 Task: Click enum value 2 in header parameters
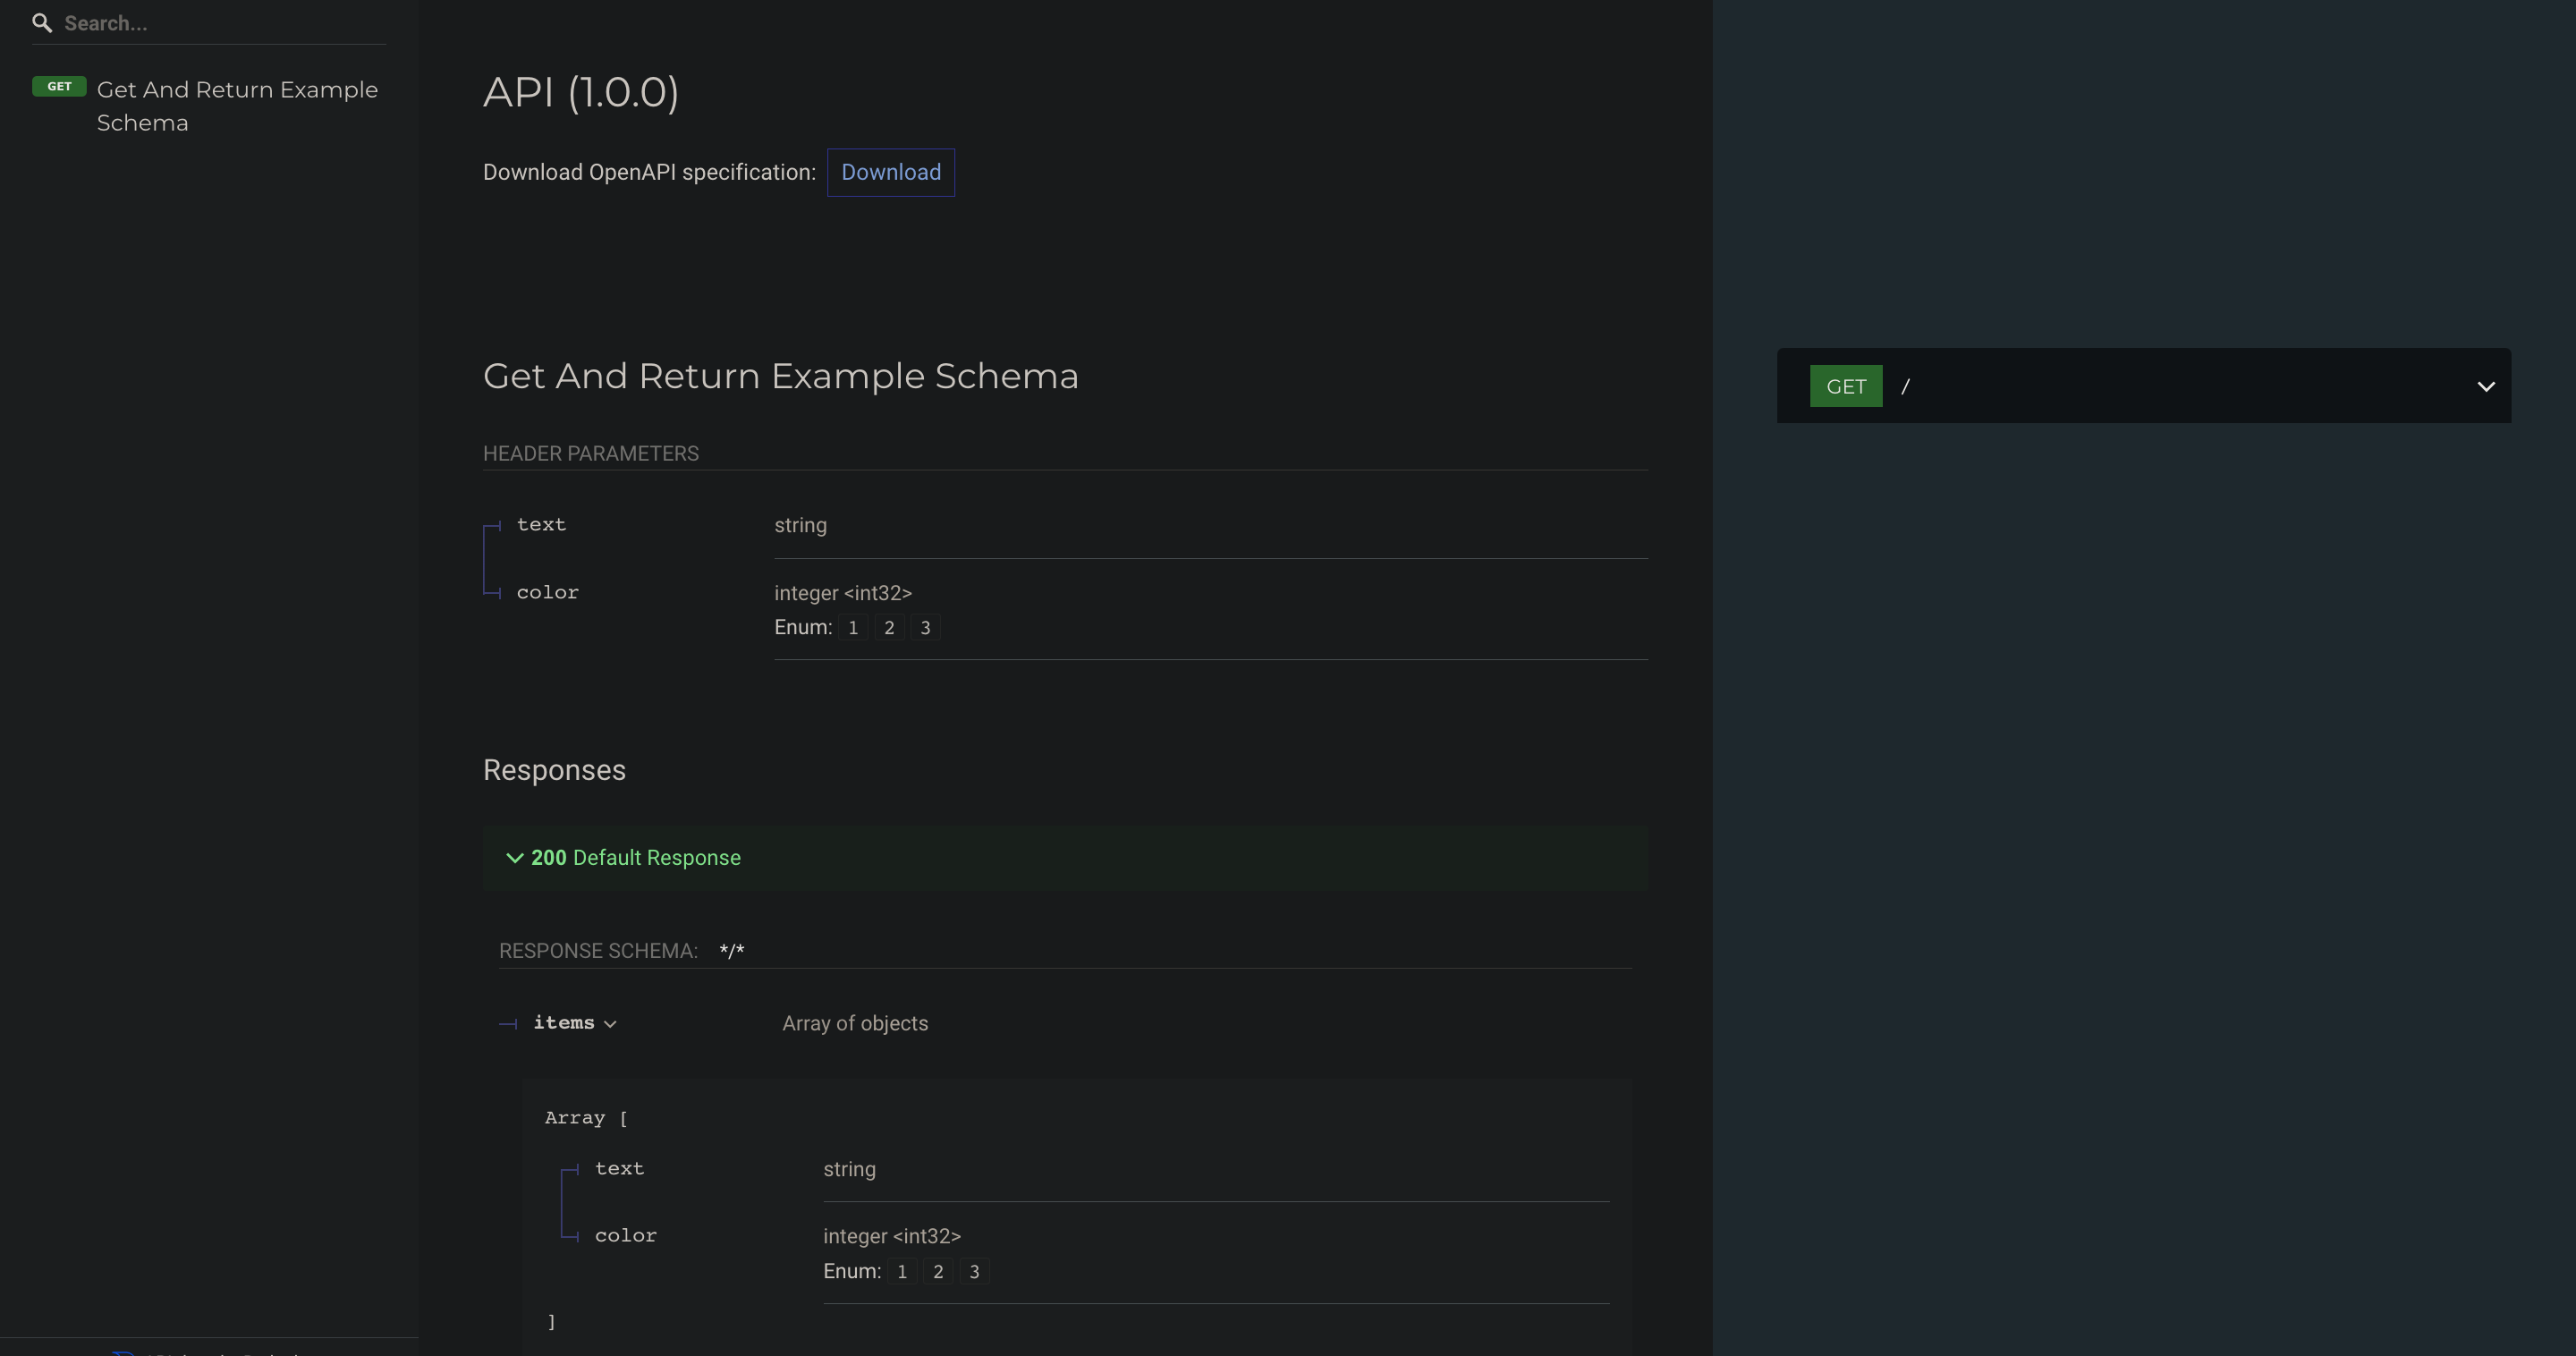888,628
